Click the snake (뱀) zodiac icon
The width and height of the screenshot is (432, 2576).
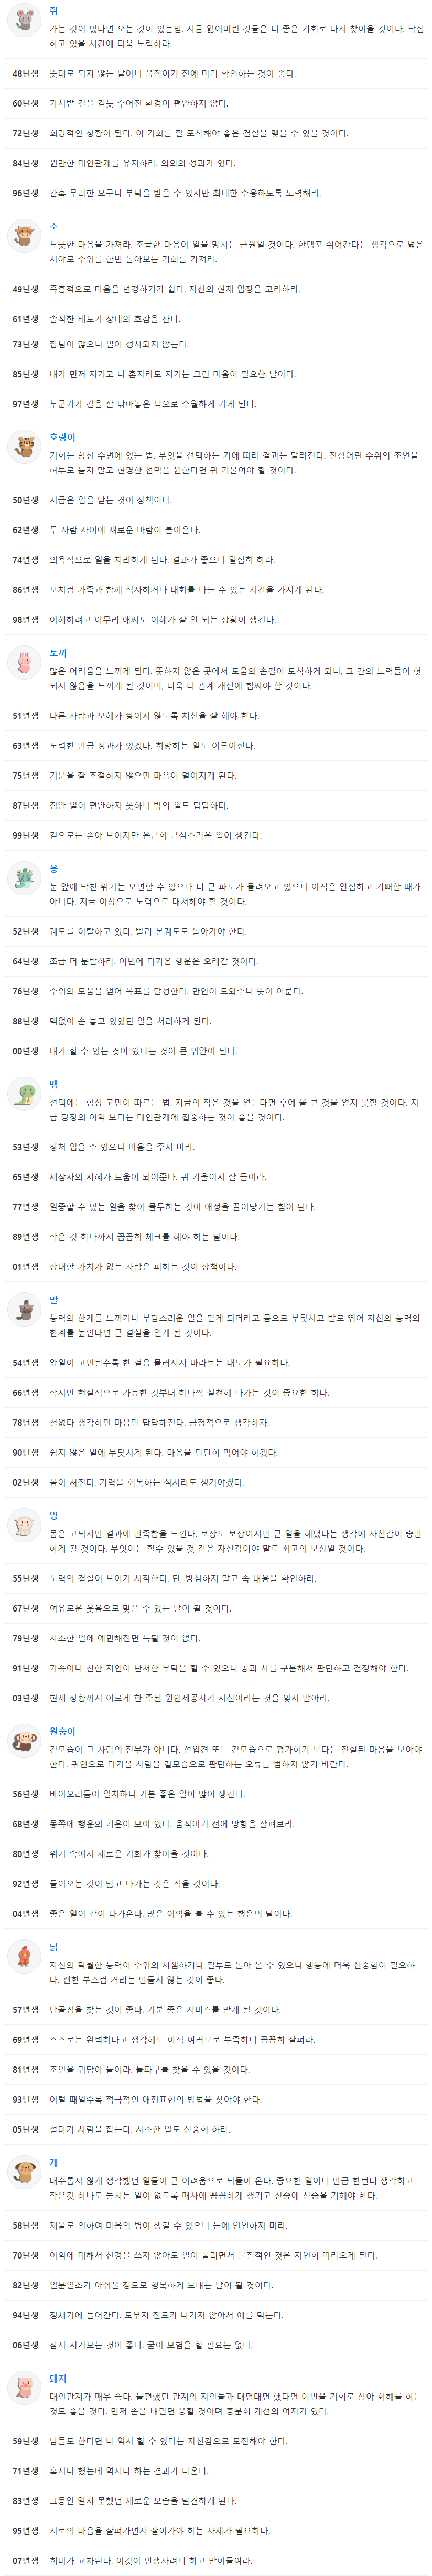click(x=23, y=1093)
